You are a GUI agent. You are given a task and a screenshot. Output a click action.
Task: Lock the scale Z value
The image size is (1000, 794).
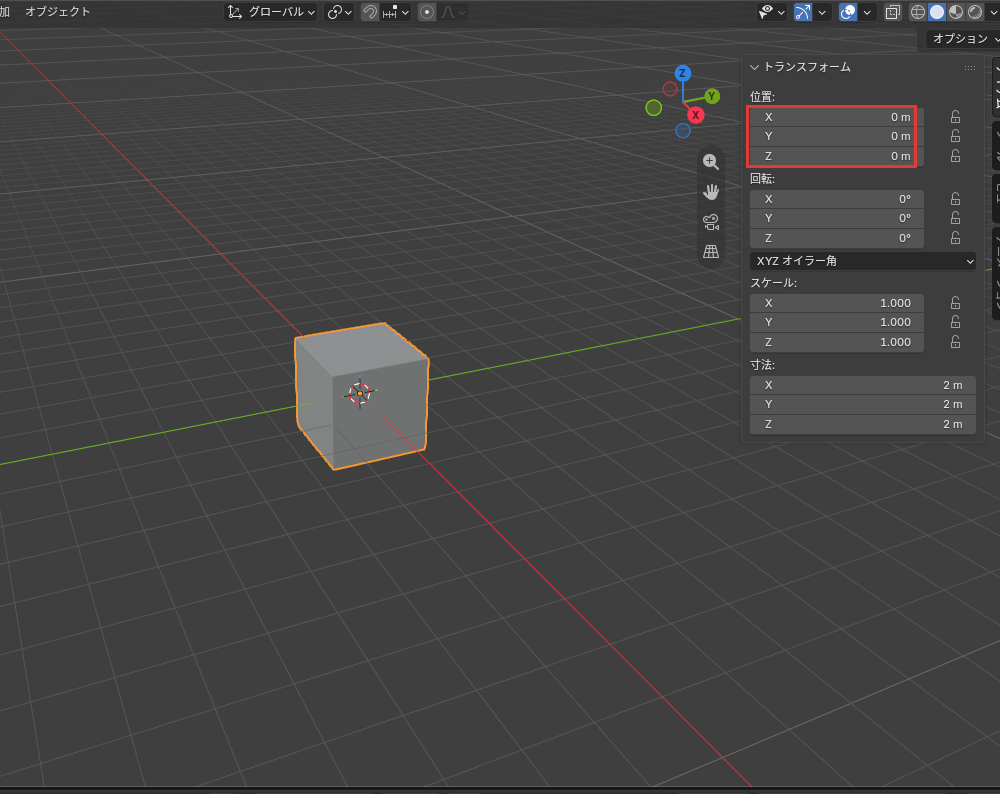pyautogui.click(x=955, y=342)
